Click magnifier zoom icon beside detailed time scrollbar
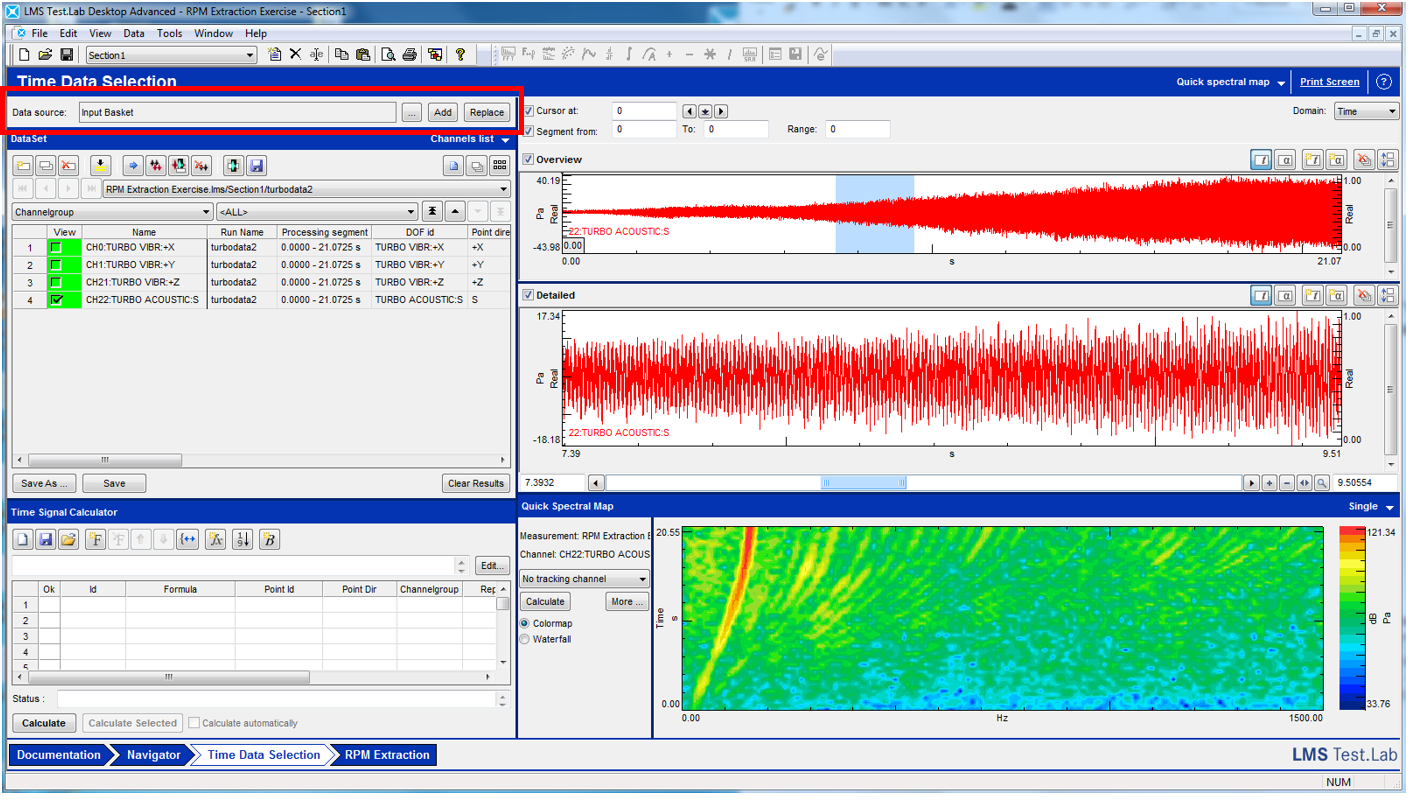 1322,483
